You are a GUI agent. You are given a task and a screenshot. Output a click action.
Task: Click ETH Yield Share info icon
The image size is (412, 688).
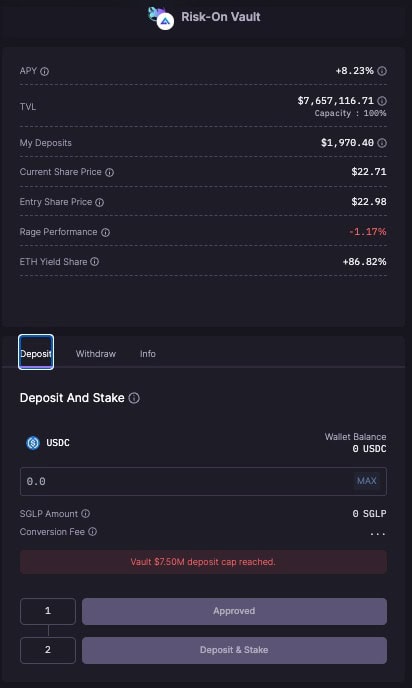click(x=95, y=262)
